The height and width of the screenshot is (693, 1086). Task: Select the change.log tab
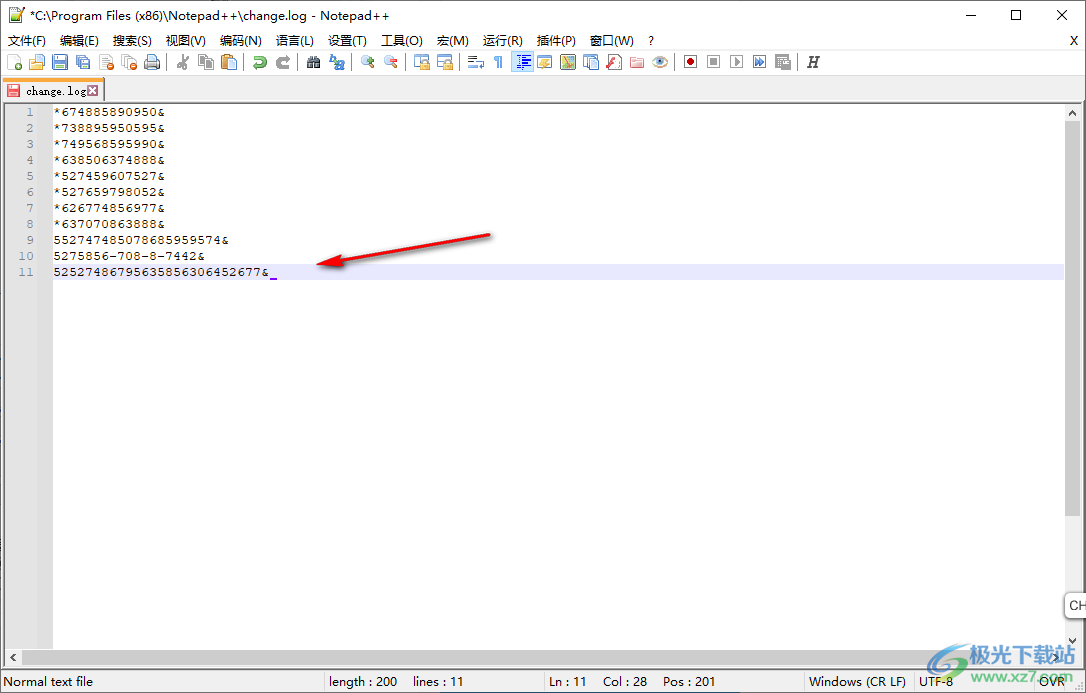pyautogui.click(x=53, y=91)
